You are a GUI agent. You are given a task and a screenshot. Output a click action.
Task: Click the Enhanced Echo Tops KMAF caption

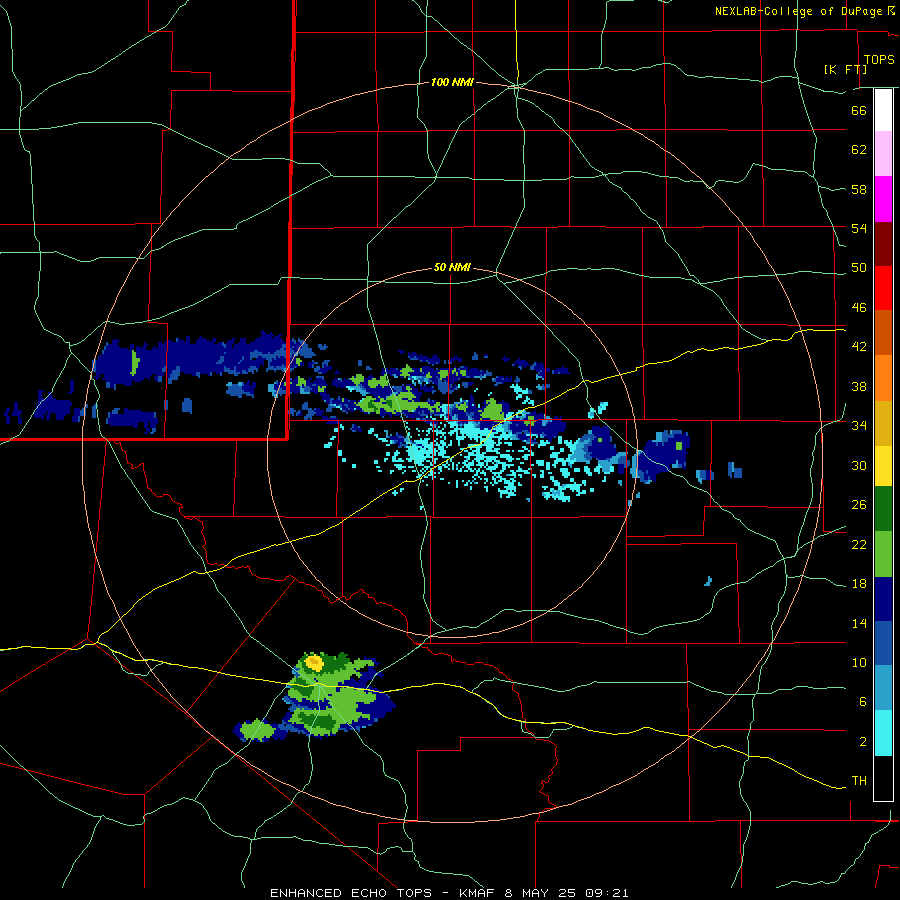(449, 893)
